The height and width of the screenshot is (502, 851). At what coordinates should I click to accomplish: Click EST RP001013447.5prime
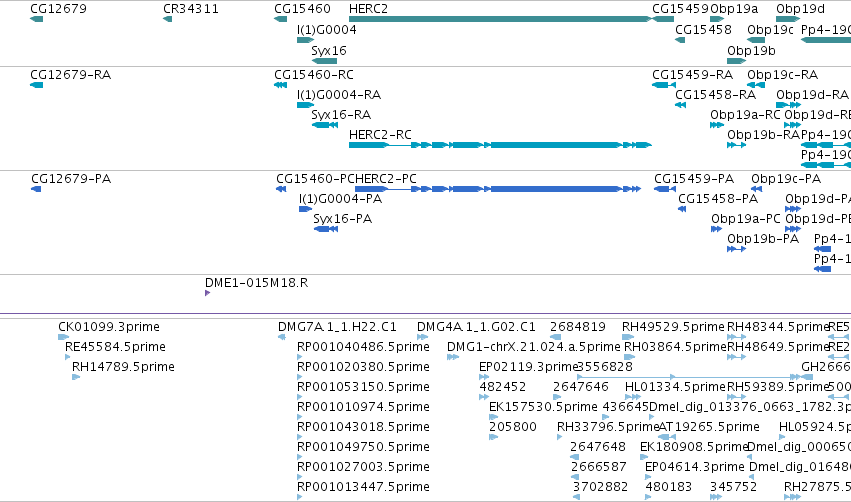[x=363, y=487]
